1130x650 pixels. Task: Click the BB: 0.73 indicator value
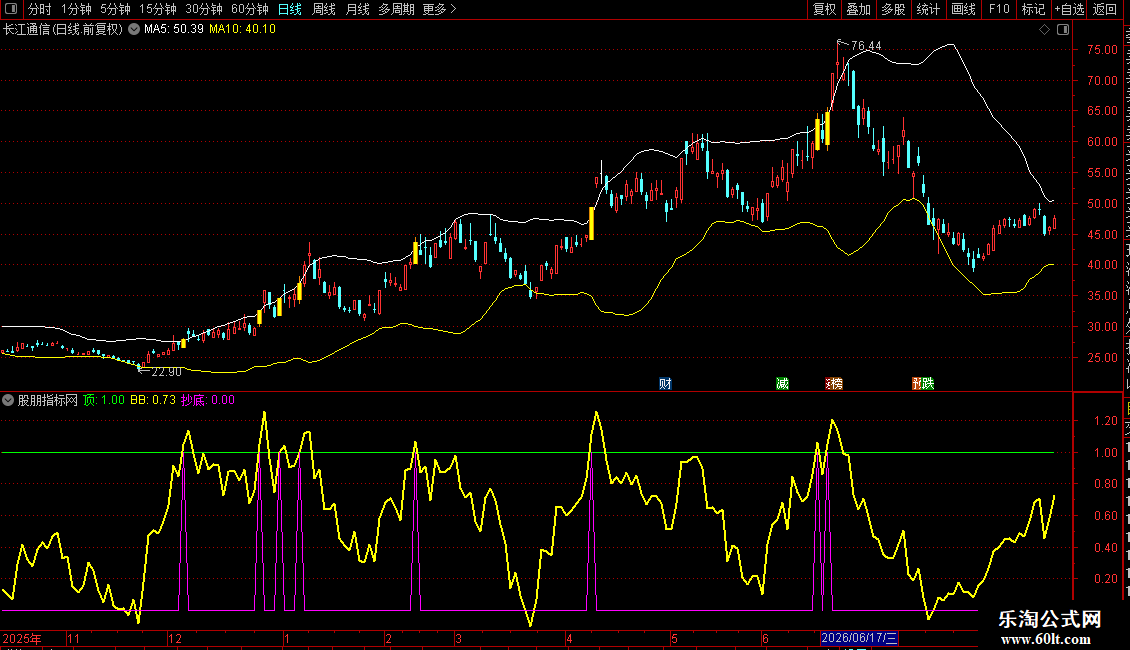point(153,400)
